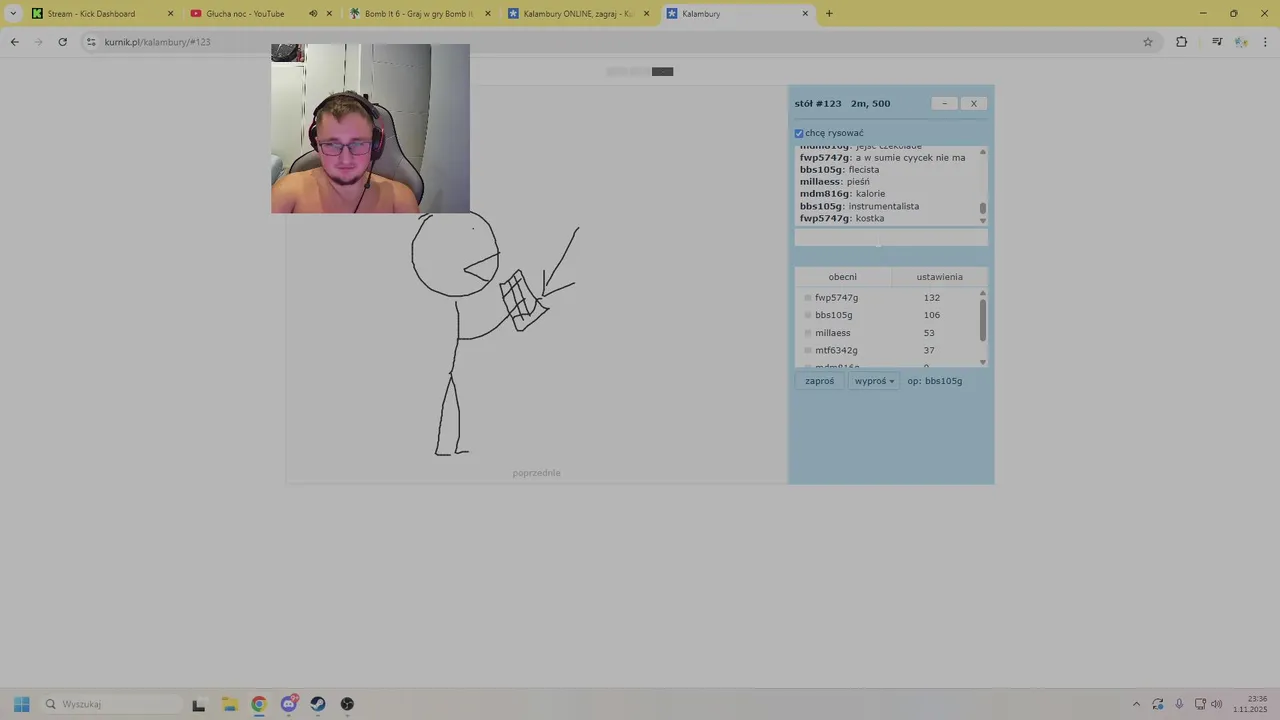The height and width of the screenshot is (720, 1280).
Task: Open the Chrome three-dot menu
Action: click(x=1266, y=42)
